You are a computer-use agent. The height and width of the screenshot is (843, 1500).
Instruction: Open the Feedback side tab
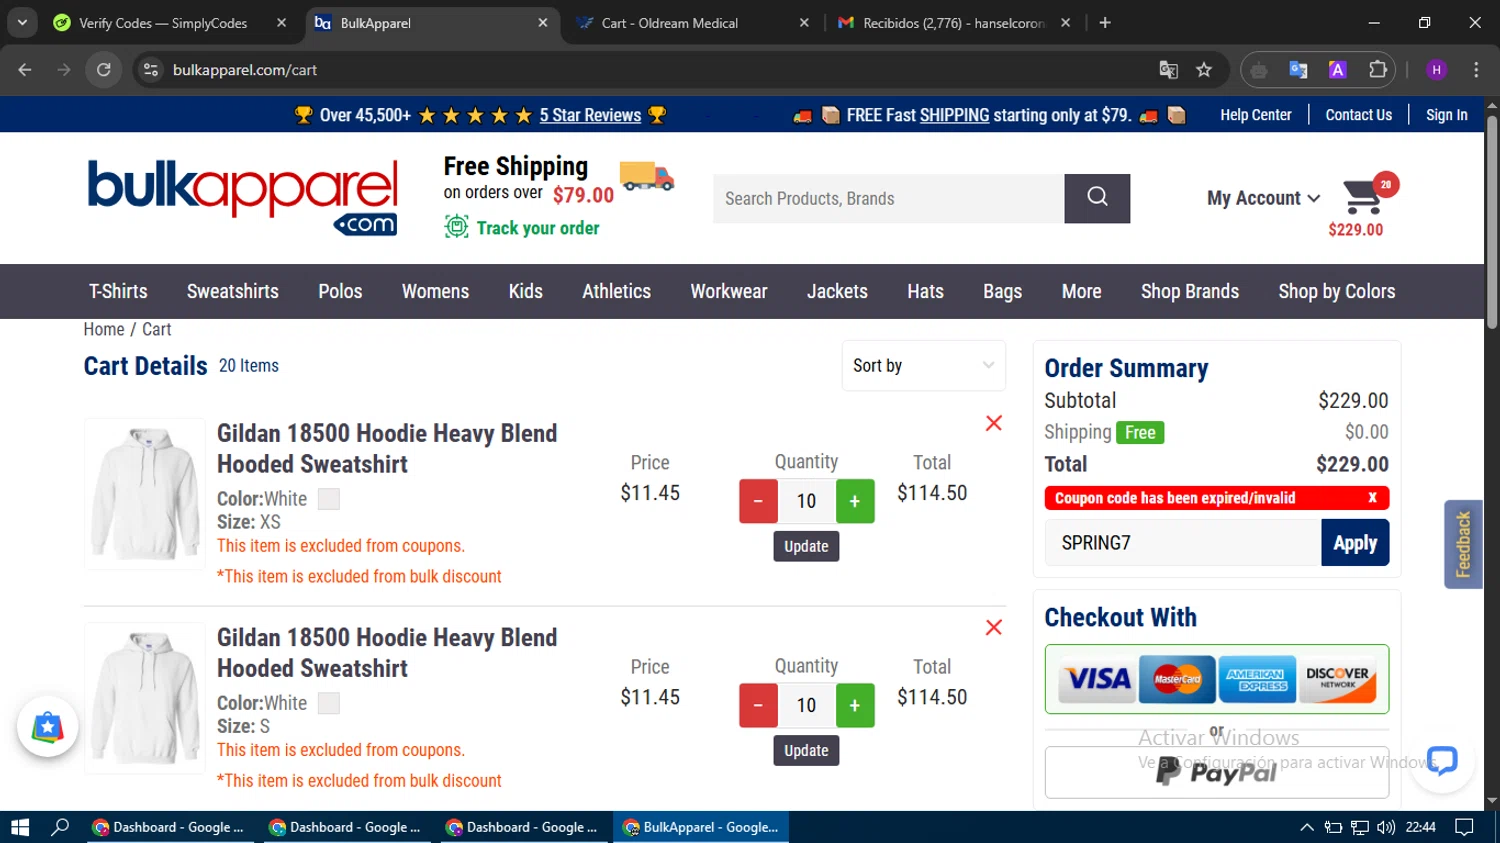click(1463, 544)
